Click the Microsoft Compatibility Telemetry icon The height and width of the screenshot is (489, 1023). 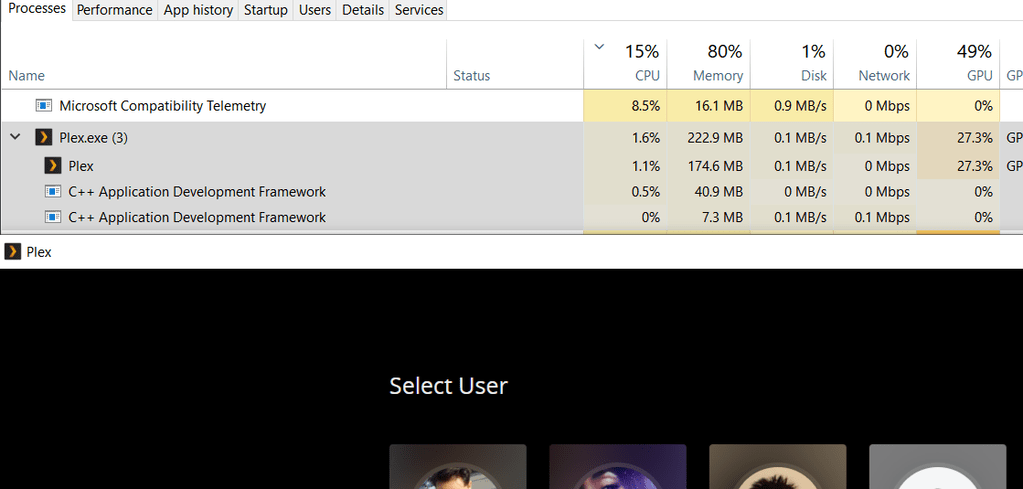pos(44,105)
